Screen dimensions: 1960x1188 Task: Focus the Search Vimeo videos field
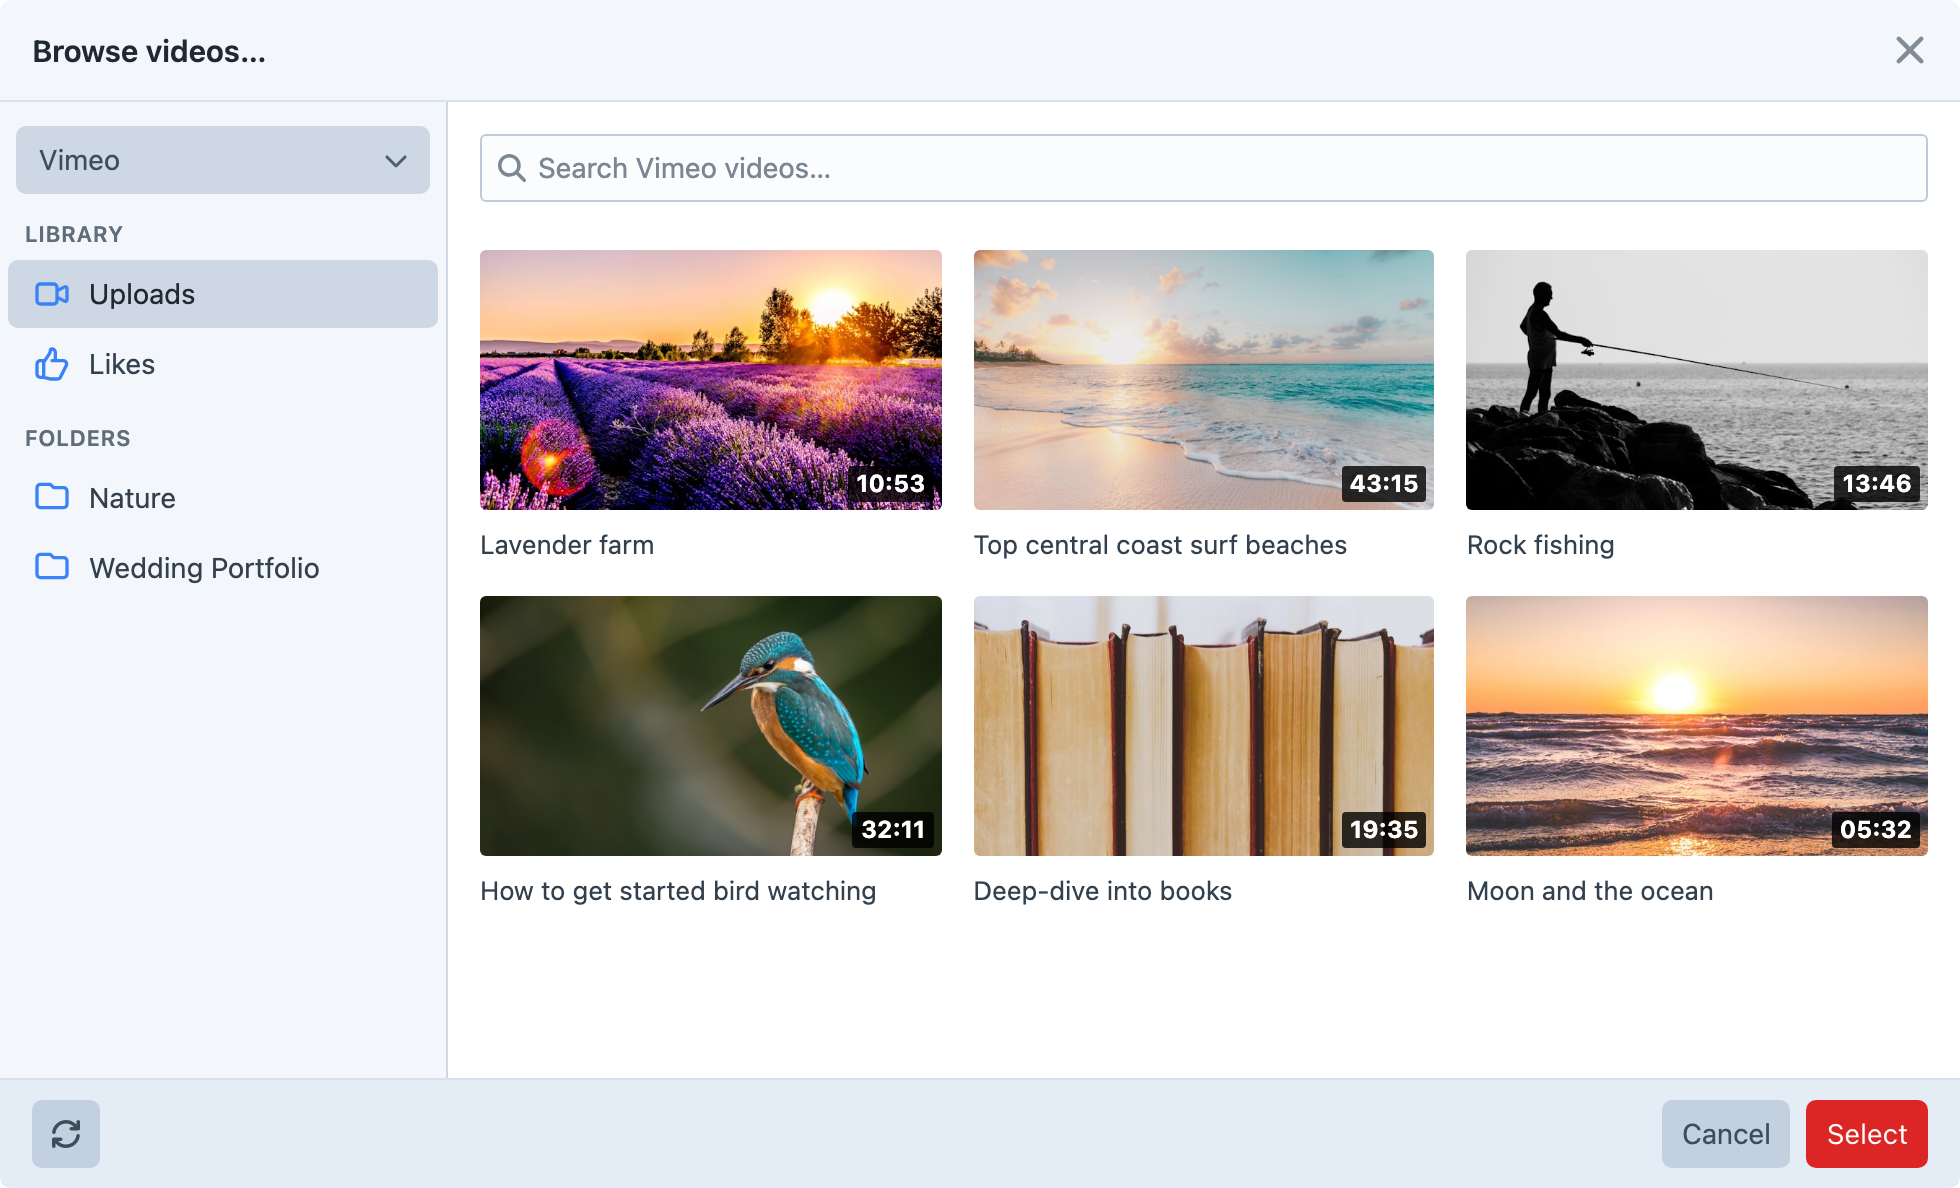pyautogui.click(x=1204, y=168)
